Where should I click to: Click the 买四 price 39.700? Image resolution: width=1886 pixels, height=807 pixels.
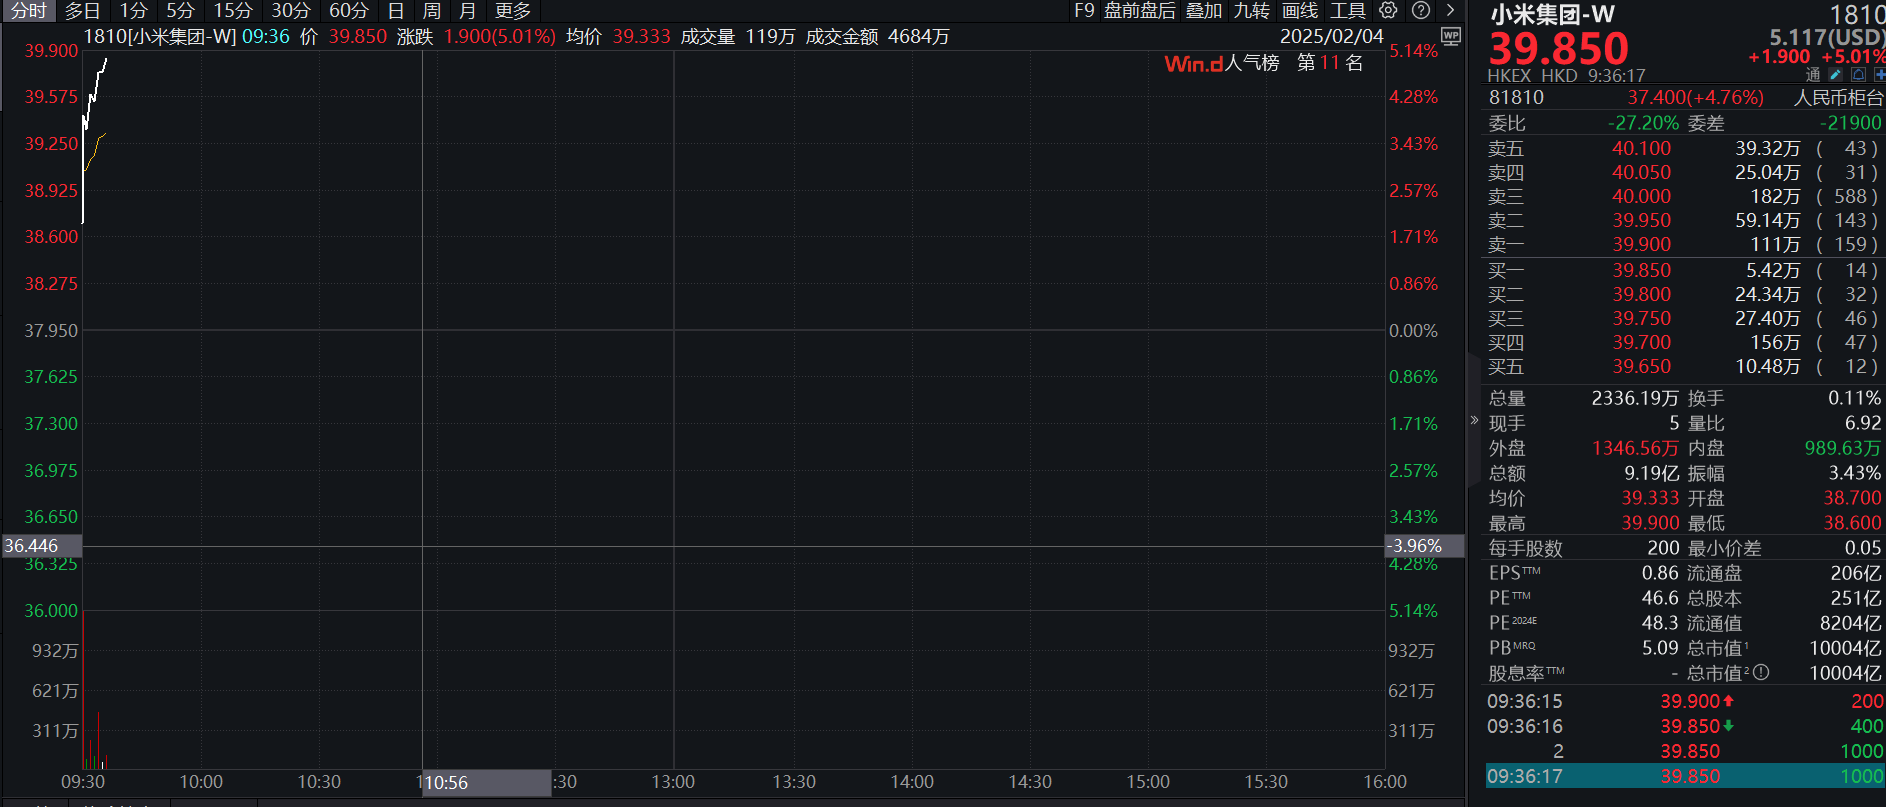[1641, 342]
